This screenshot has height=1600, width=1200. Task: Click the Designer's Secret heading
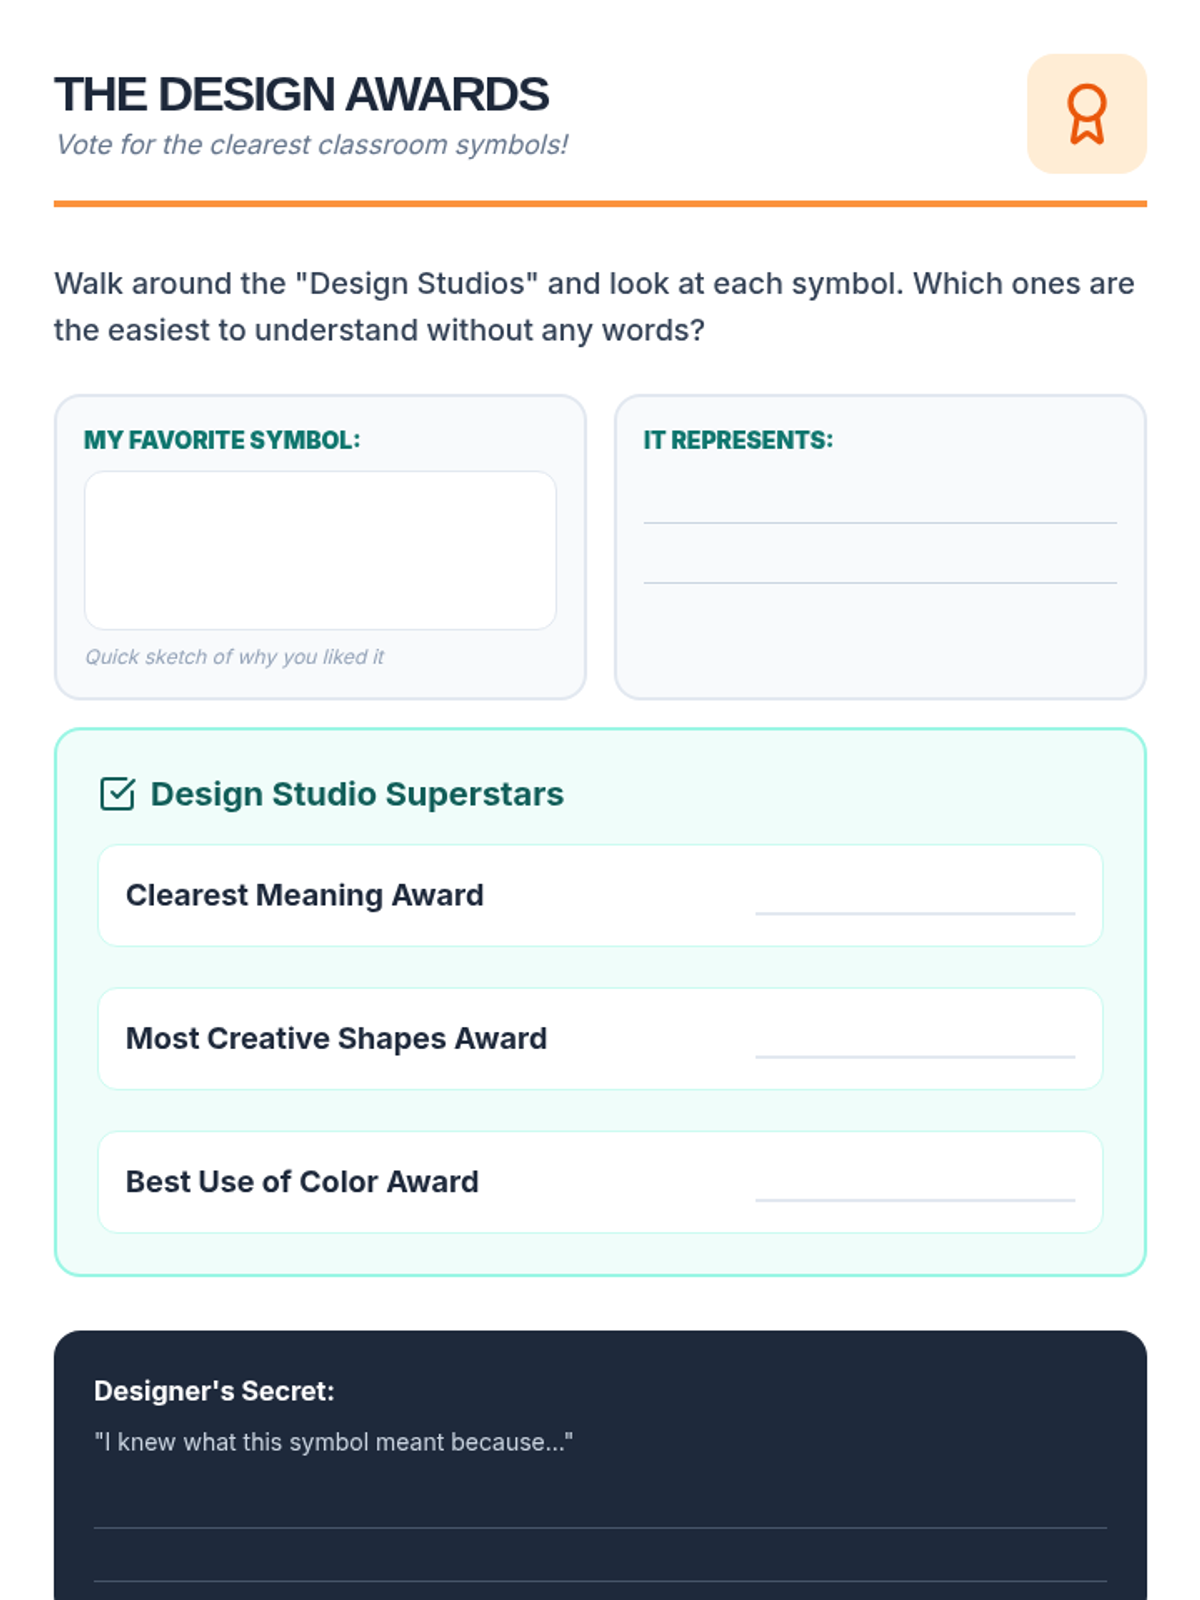pos(214,1391)
